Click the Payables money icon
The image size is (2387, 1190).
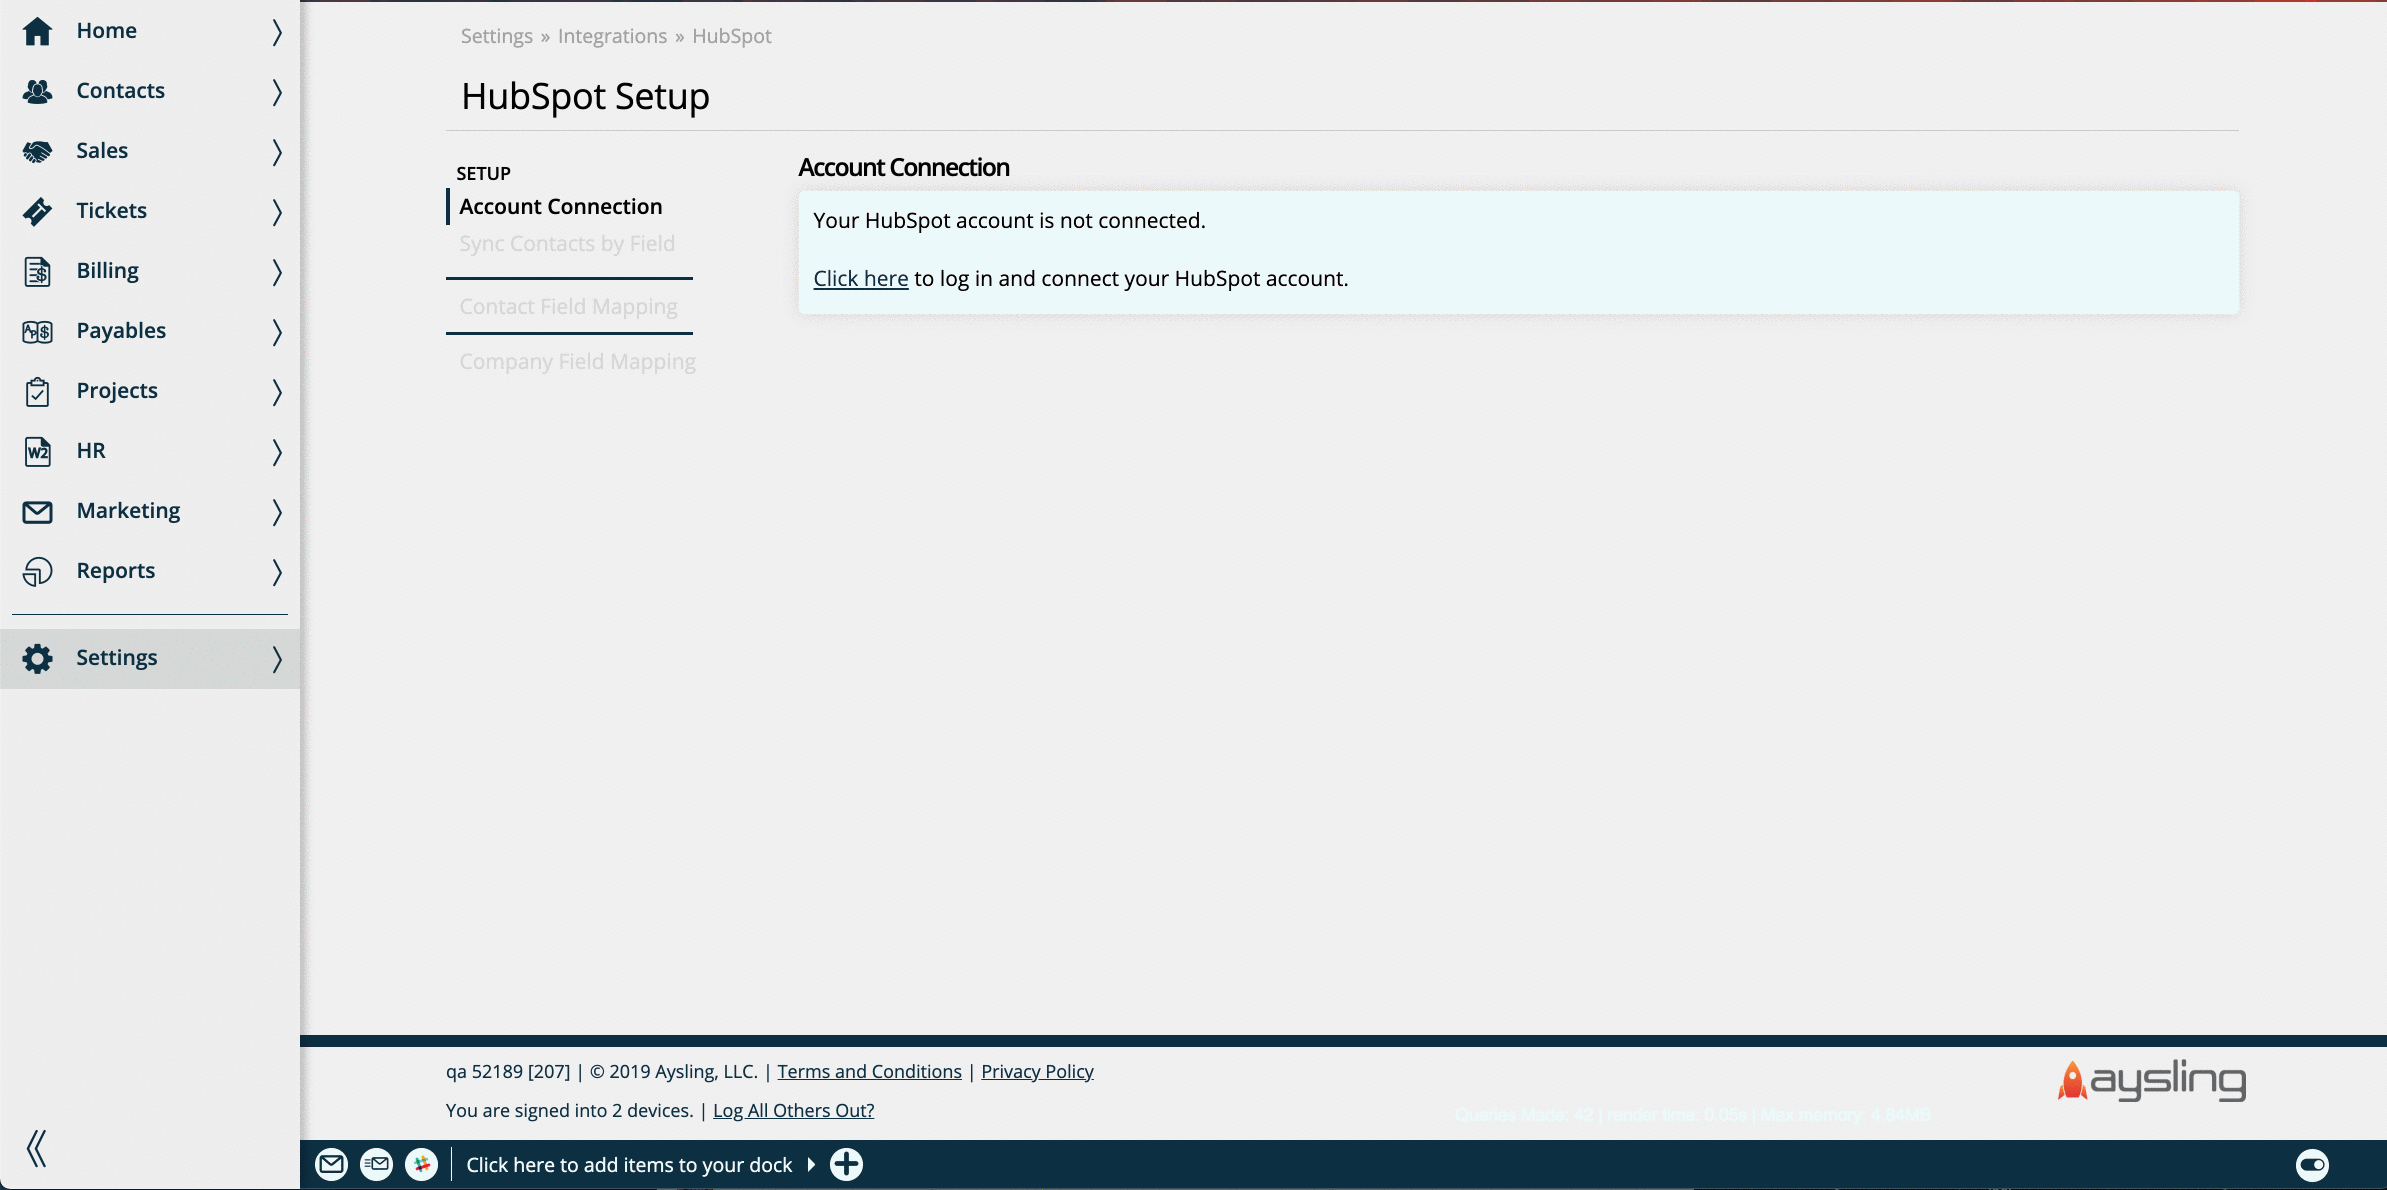pos(37,331)
